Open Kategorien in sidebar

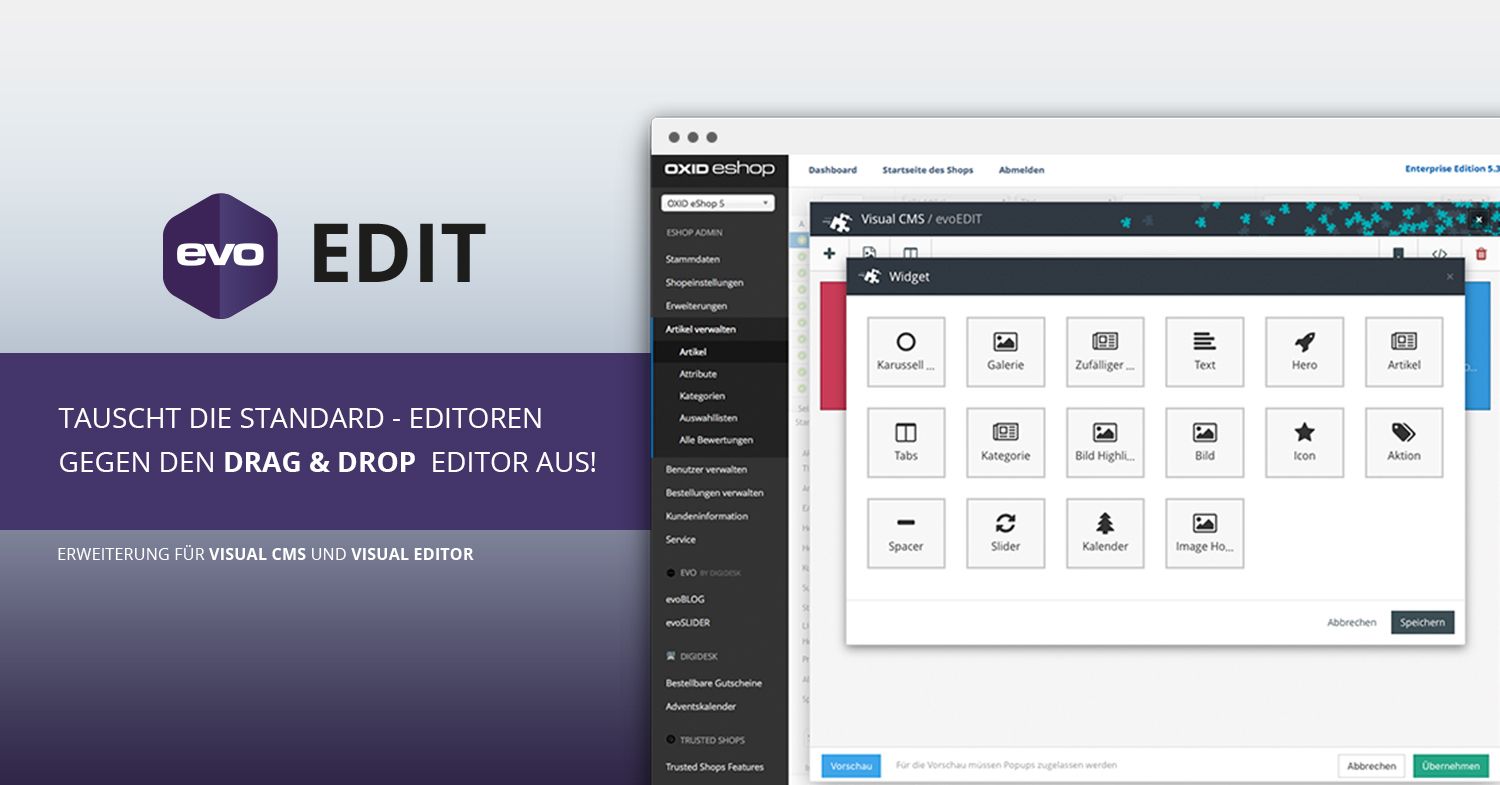click(702, 396)
